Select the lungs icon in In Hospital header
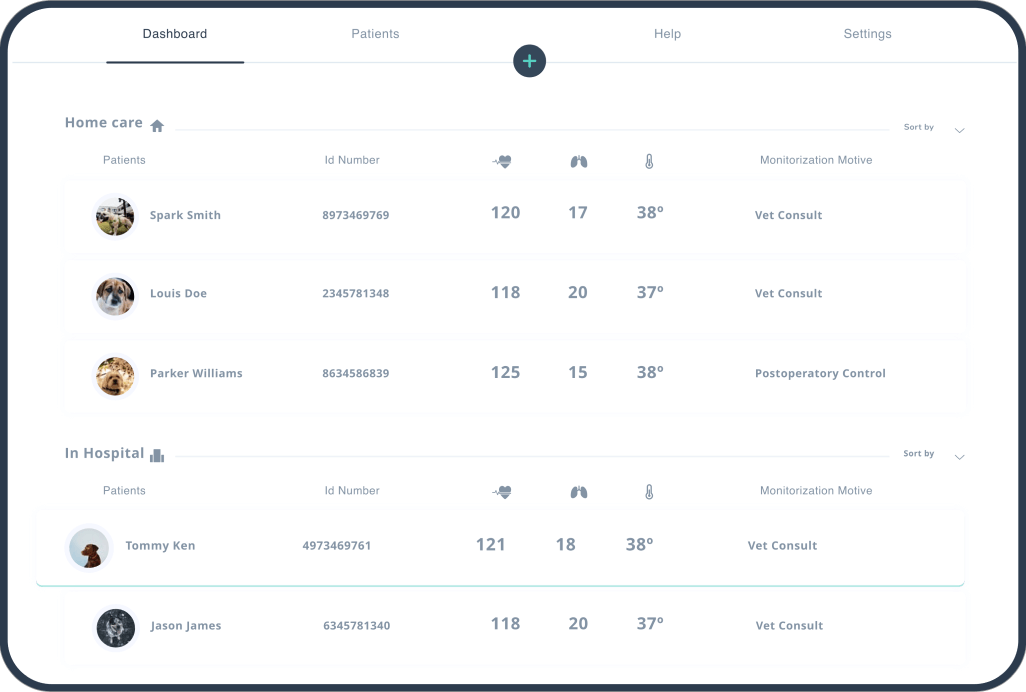The height and width of the screenshot is (692, 1026). coord(578,491)
